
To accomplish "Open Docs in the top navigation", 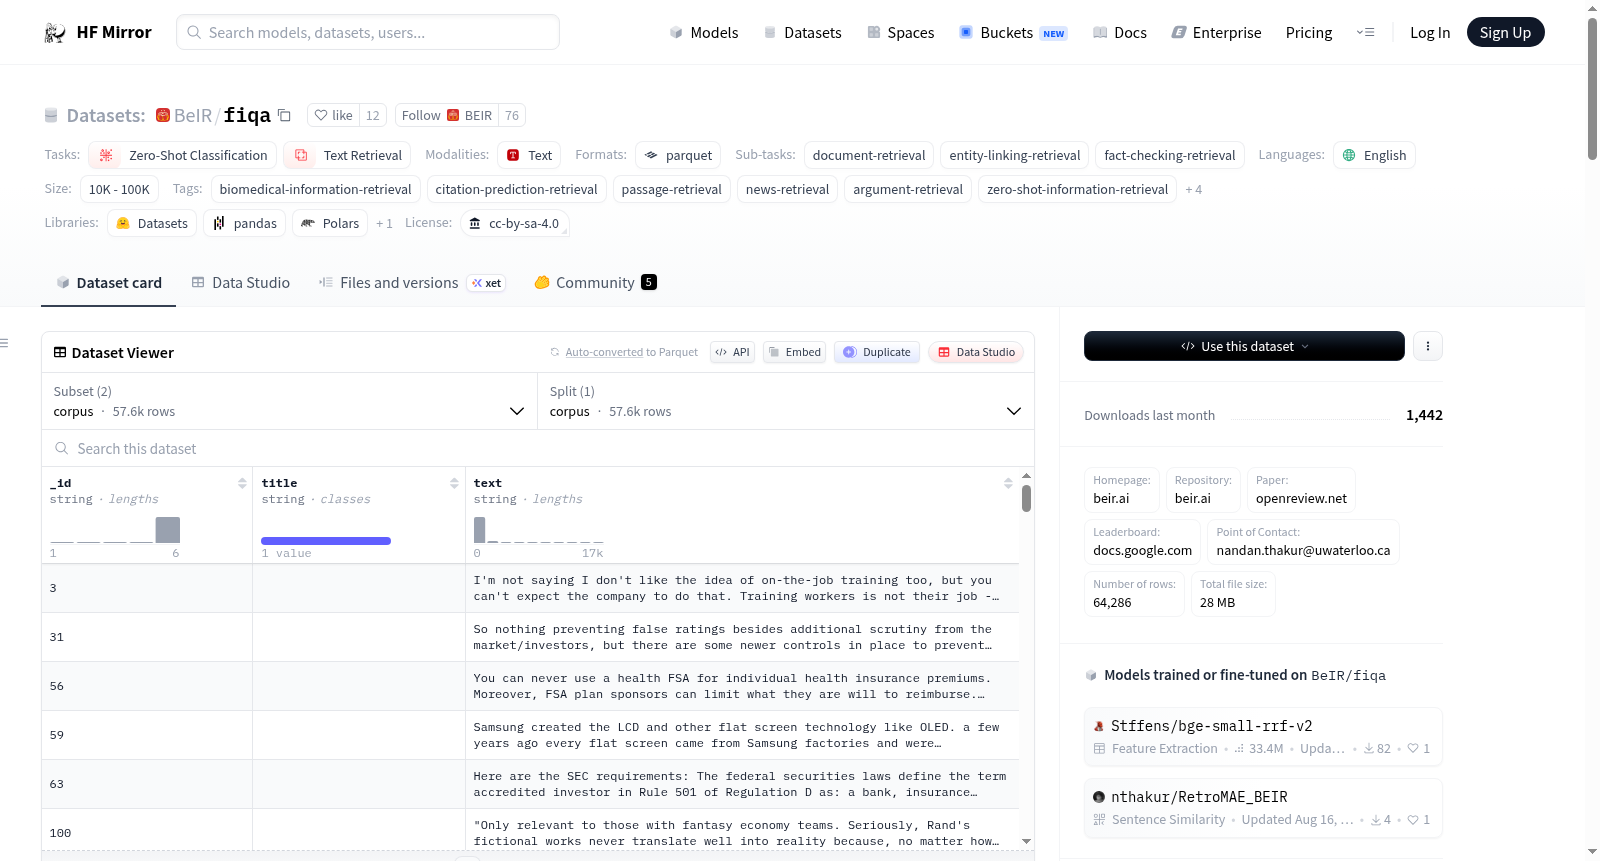I will (x=1120, y=33).
